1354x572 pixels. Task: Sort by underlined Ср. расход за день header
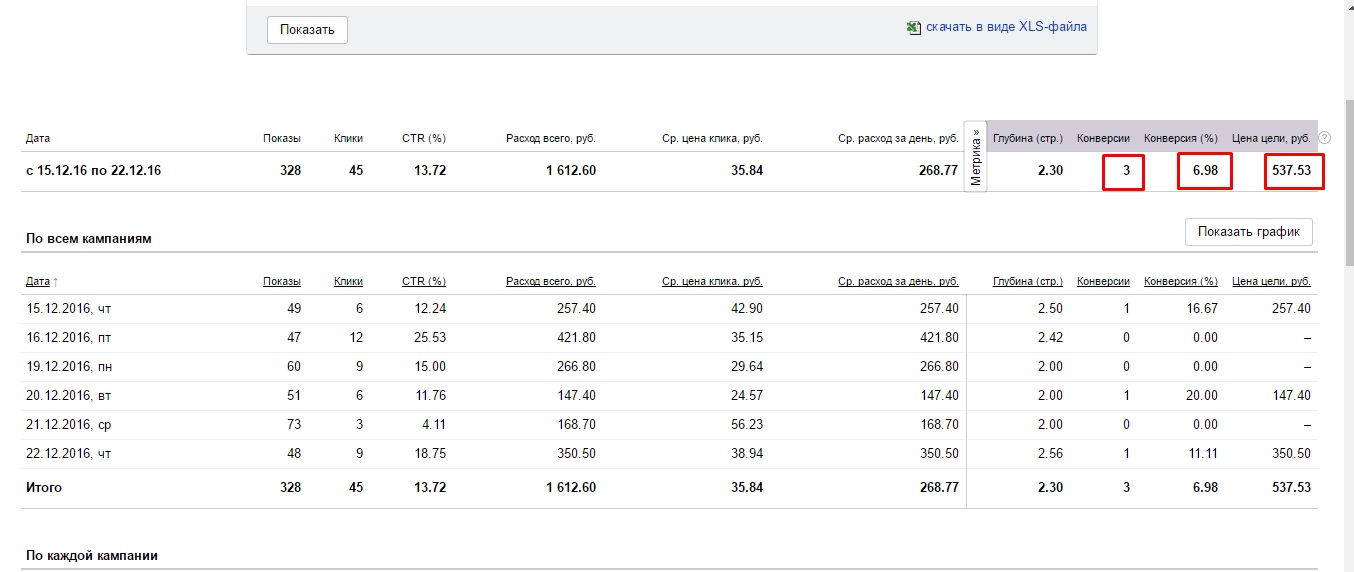[898, 282]
